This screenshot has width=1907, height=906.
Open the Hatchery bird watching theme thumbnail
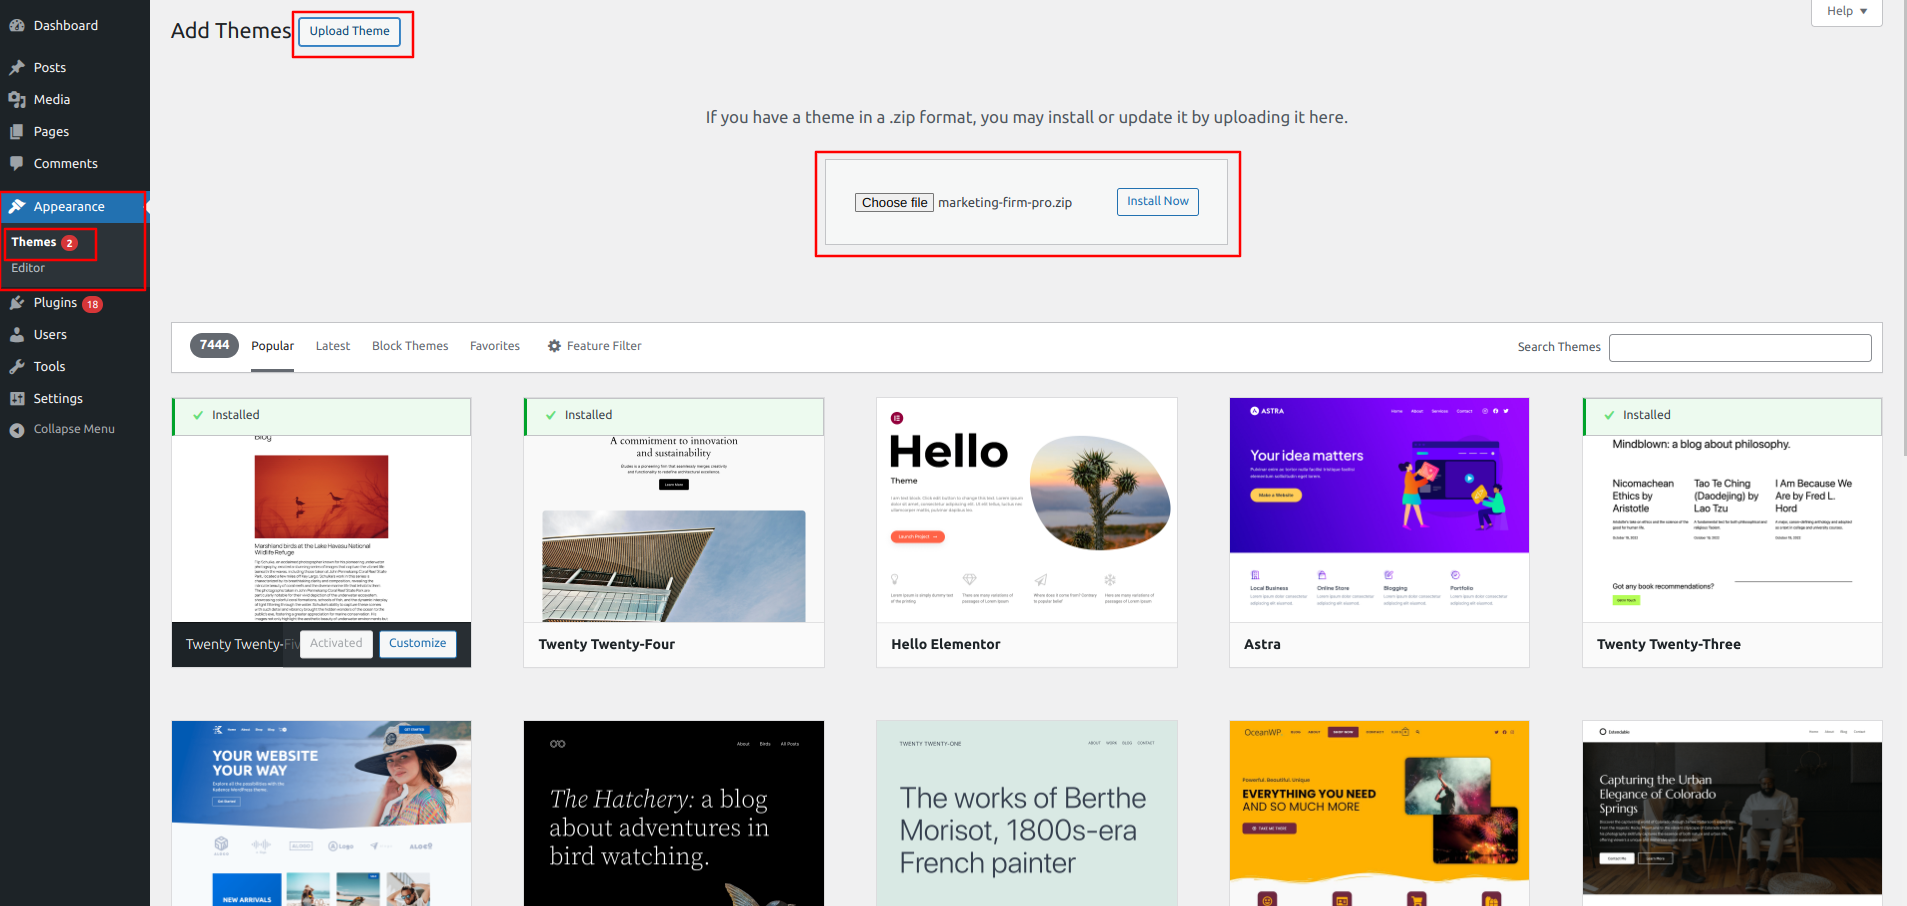(x=674, y=813)
